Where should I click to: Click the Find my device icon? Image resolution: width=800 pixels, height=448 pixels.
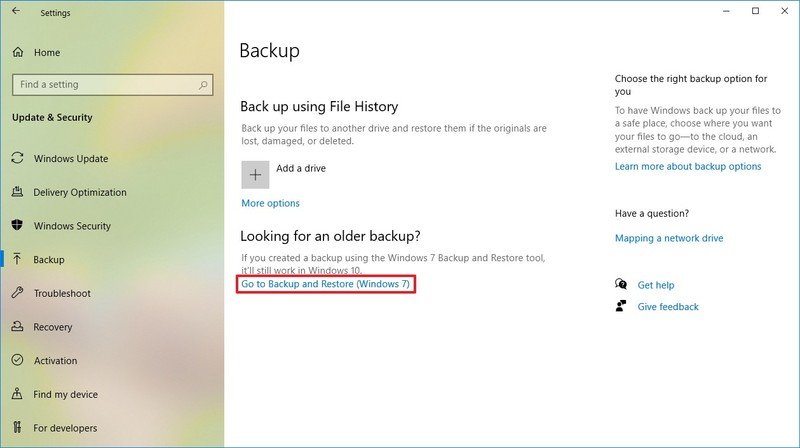point(17,394)
